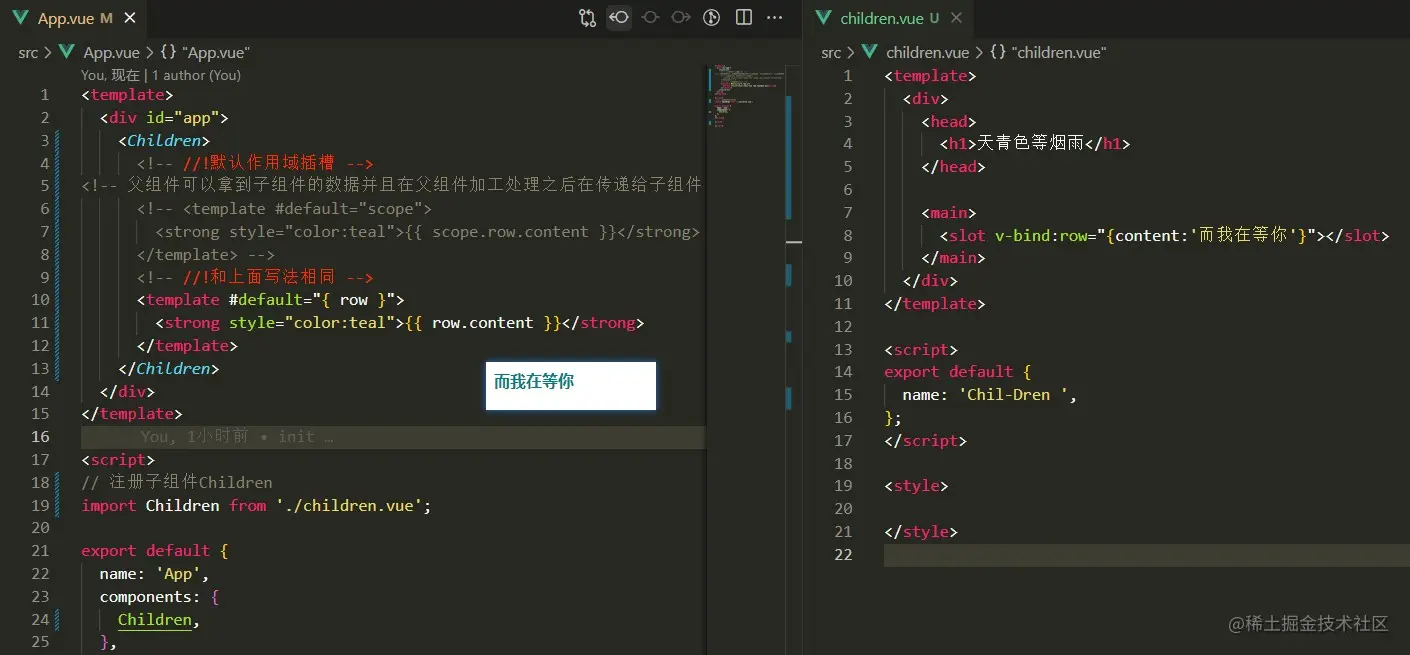
Task: Click the rendered preview box with teal text
Action: 571,386
